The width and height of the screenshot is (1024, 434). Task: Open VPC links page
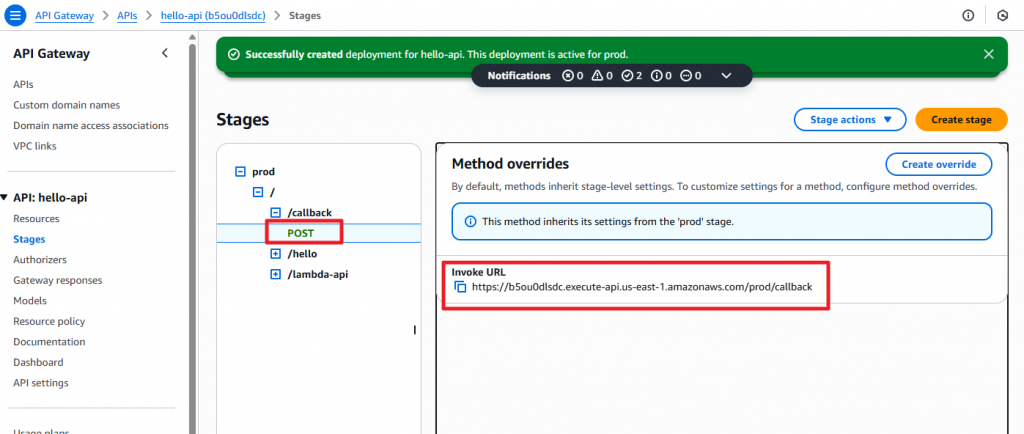35,146
